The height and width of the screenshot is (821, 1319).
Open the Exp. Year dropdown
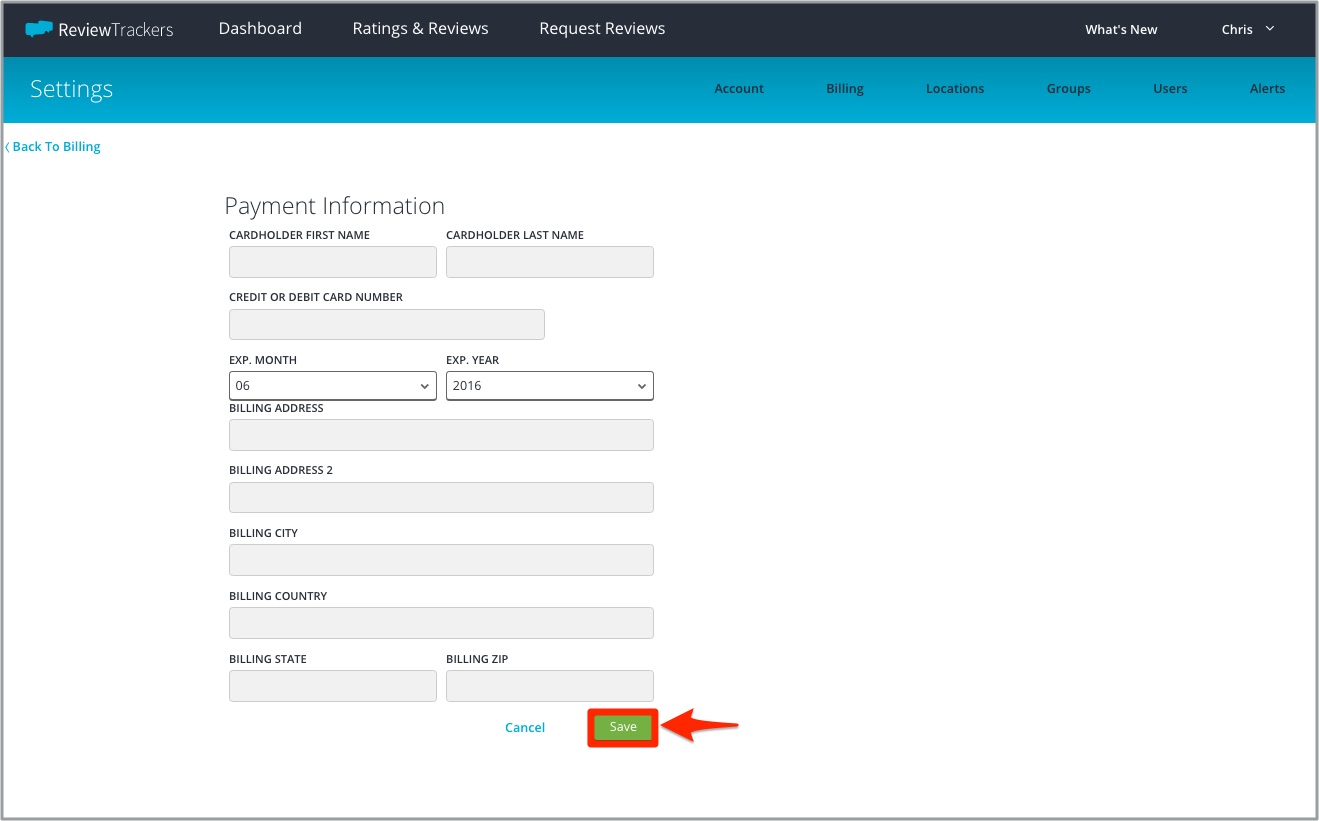550,386
